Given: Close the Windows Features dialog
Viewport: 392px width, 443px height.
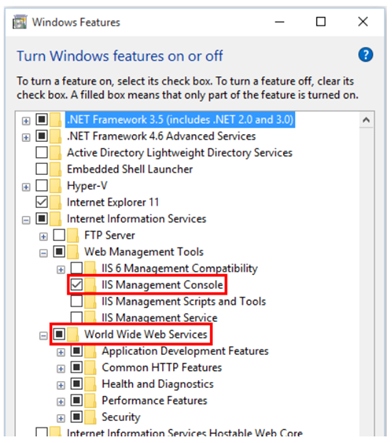Looking at the screenshot, I should (363, 22).
